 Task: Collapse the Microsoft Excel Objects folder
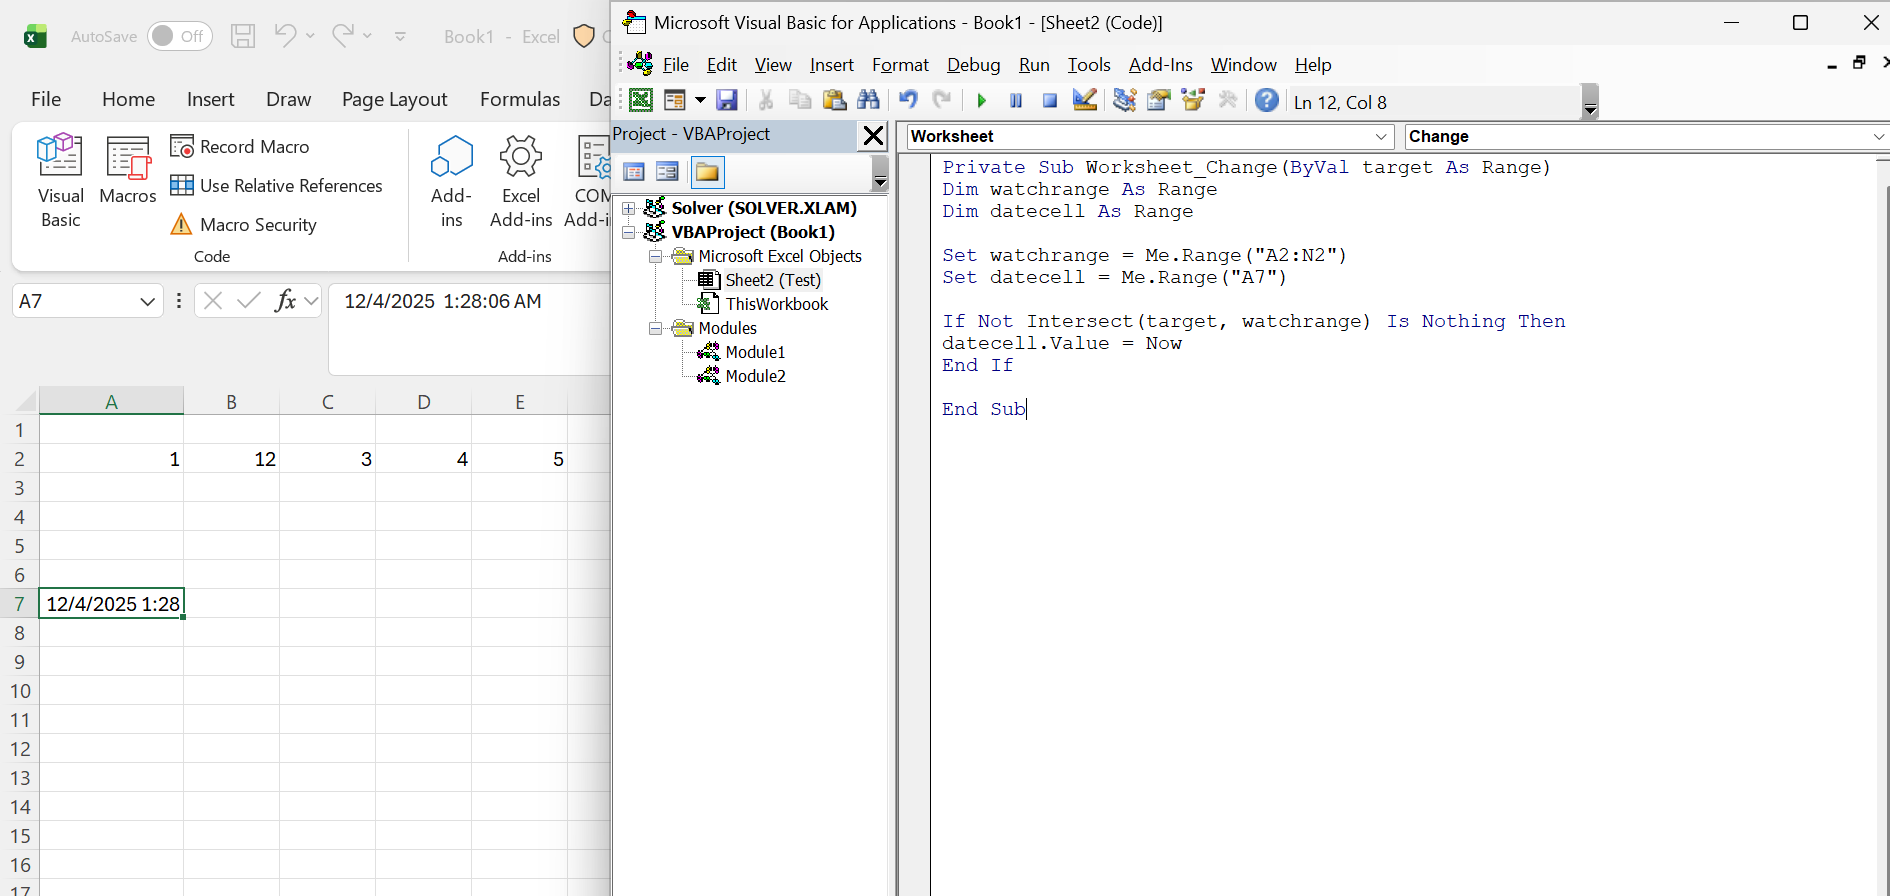click(655, 256)
